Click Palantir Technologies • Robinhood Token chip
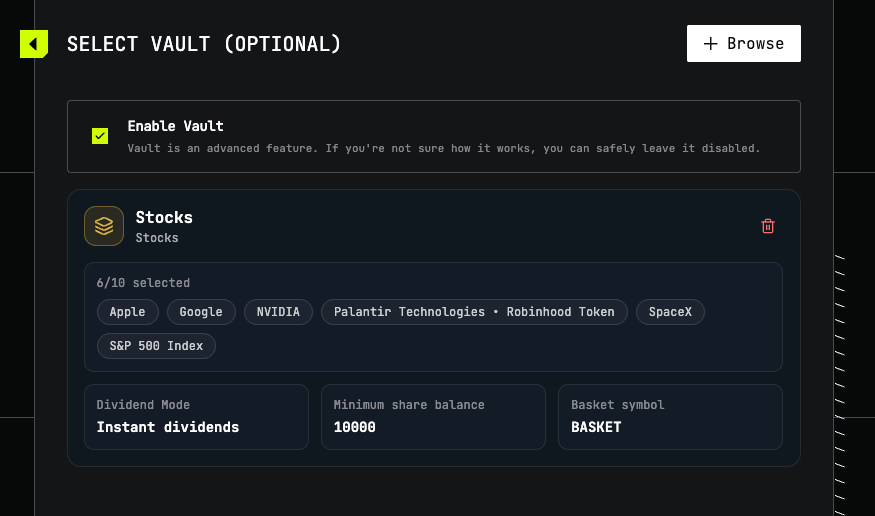This screenshot has height=516, width=875. coord(474,312)
